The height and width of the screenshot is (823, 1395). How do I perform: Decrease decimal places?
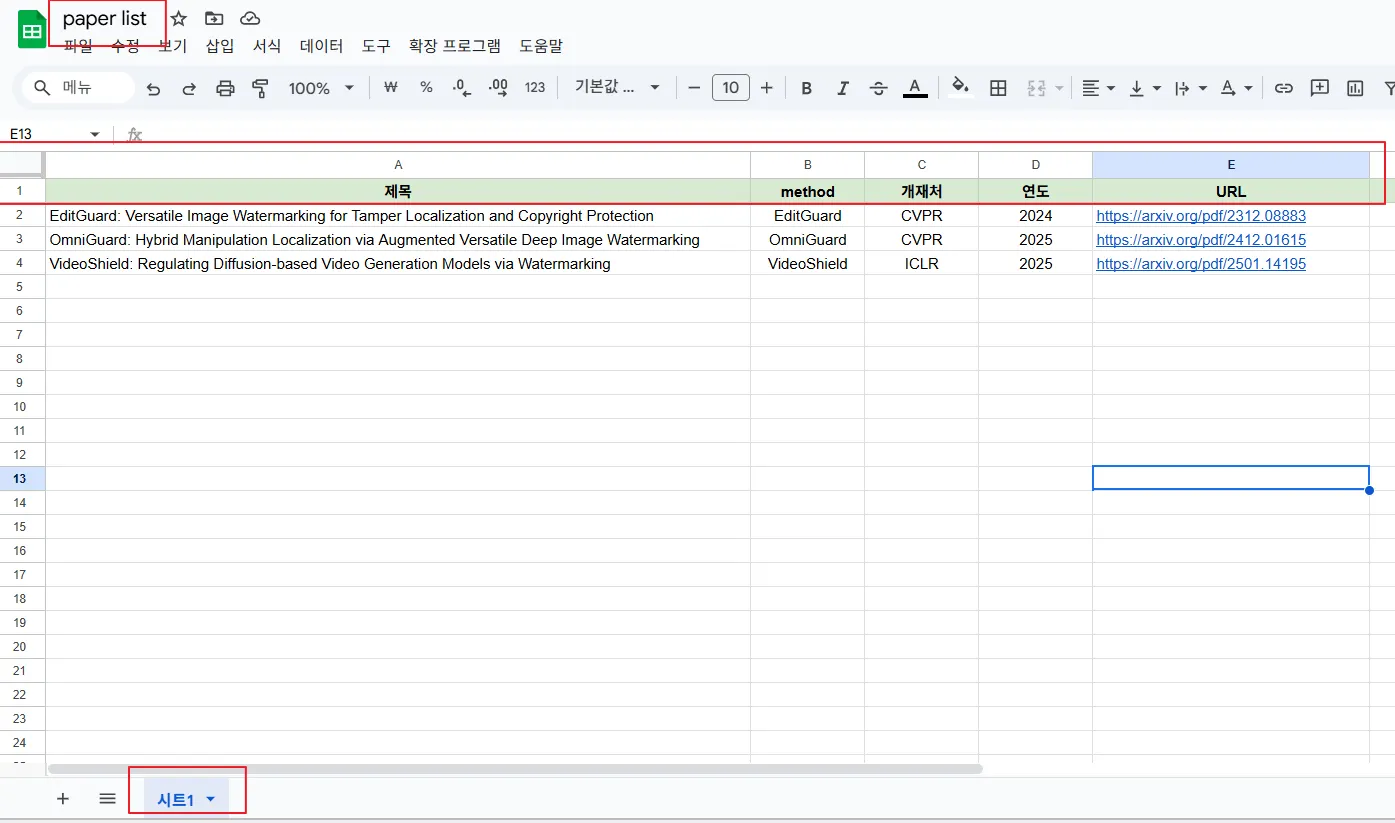(x=461, y=88)
